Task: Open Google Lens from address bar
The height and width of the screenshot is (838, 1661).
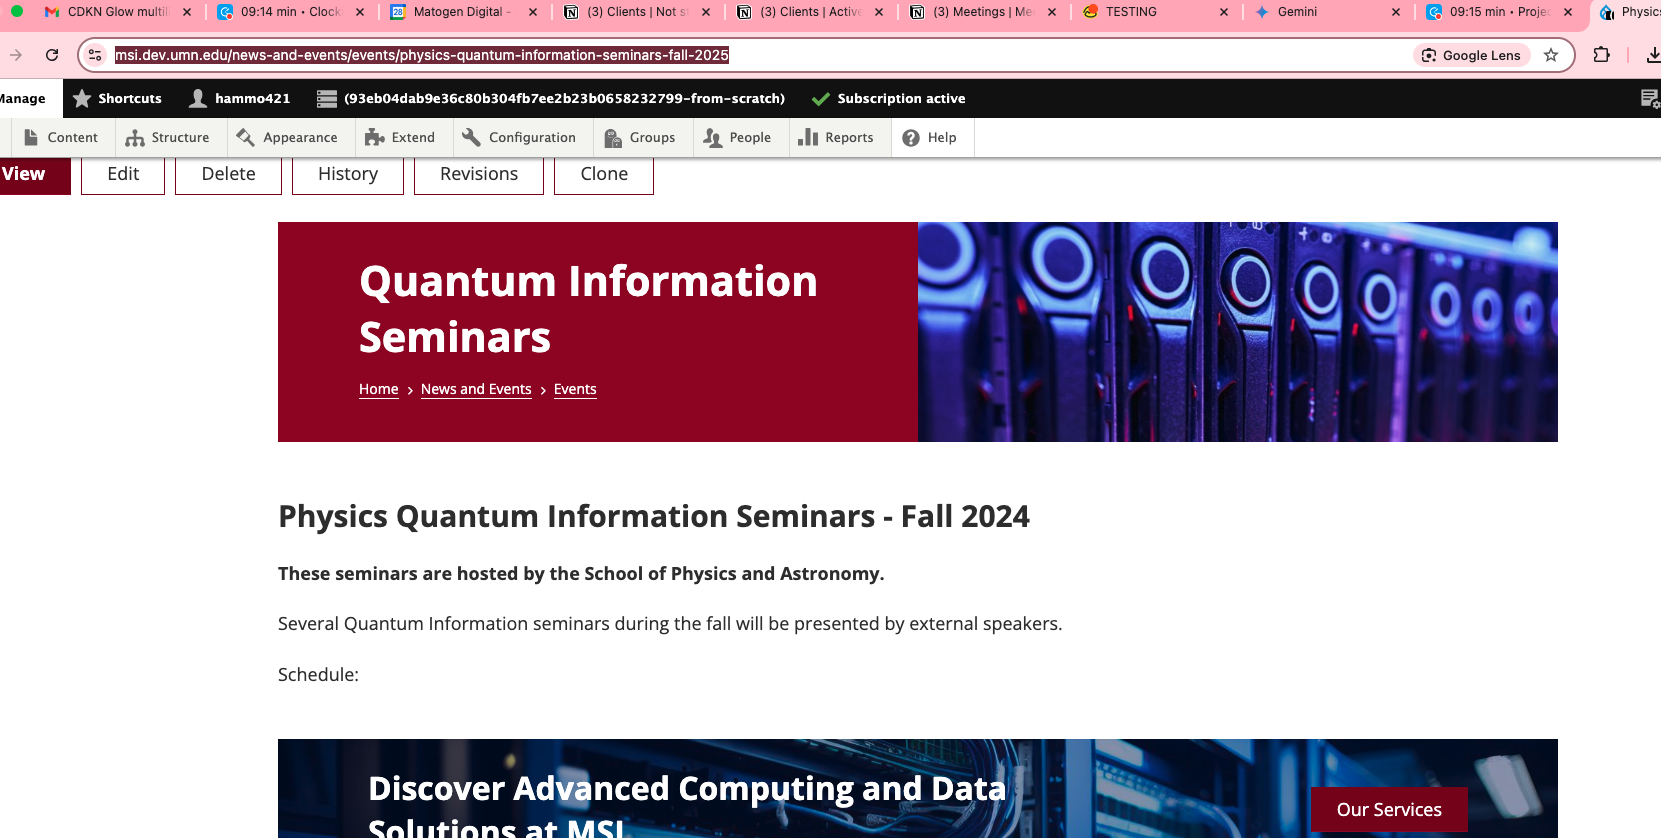Action: click(1471, 55)
